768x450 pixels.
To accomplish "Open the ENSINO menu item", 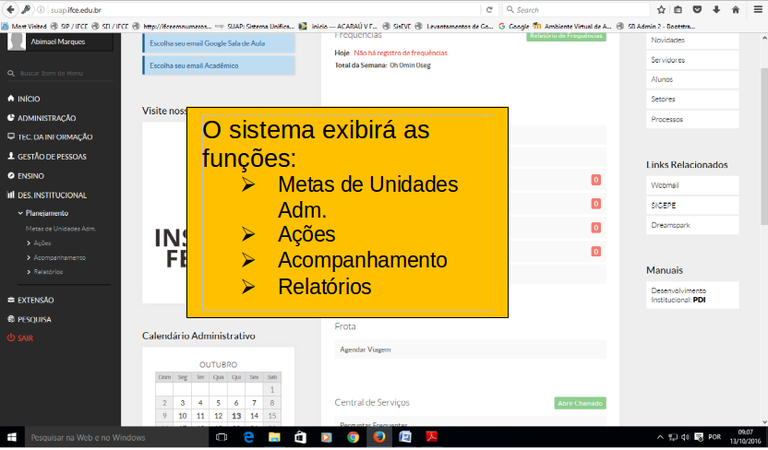I will click(30, 176).
